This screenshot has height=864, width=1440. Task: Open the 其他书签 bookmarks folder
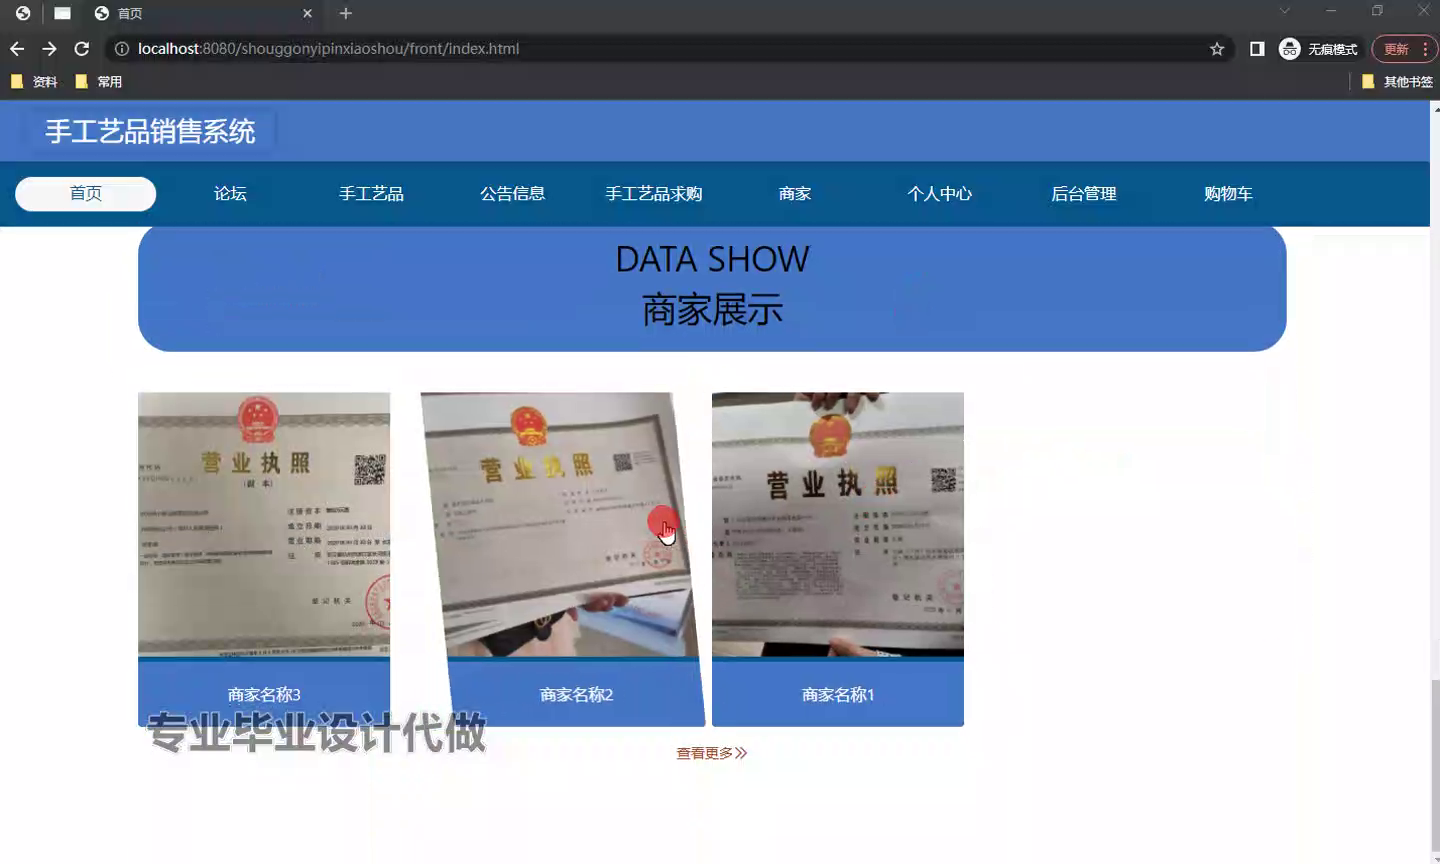coord(1397,82)
